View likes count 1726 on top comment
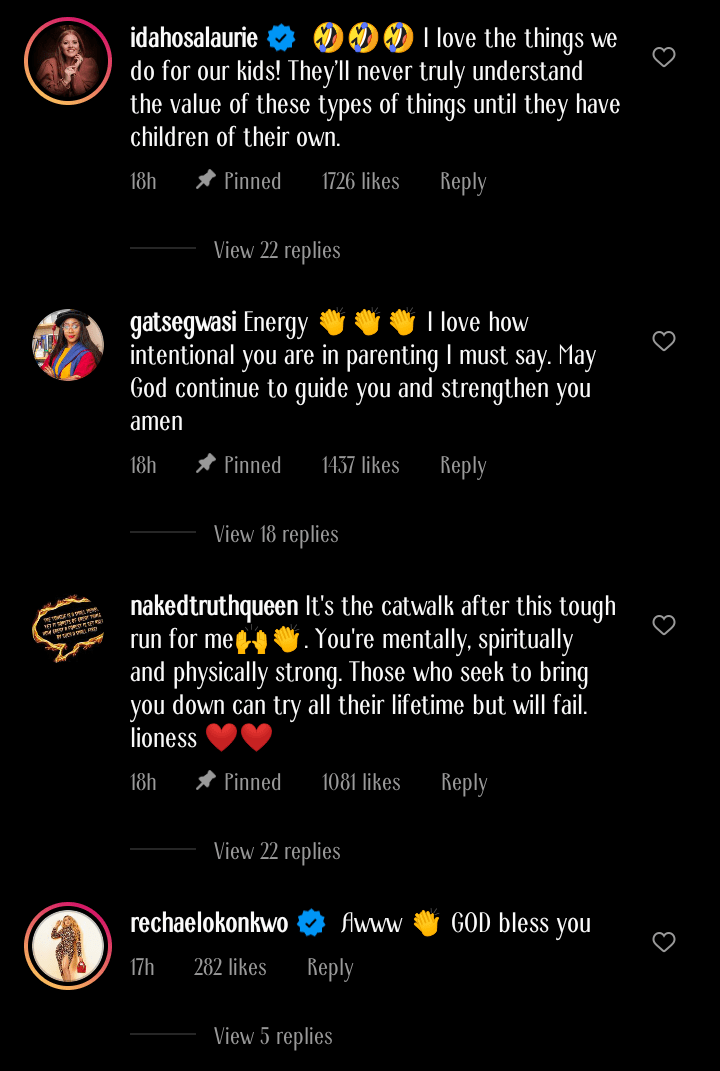 coord(360,180)
